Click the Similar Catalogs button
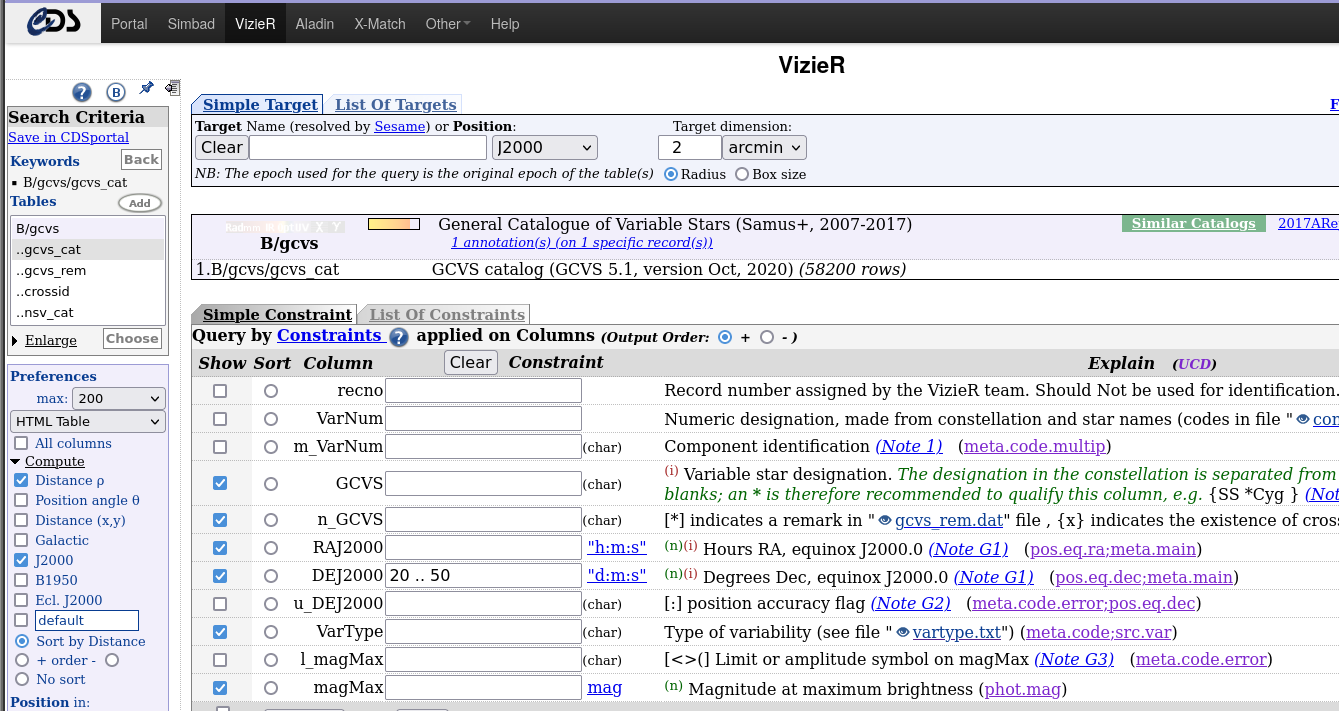1339x711 pixels. click(1193, 224)
